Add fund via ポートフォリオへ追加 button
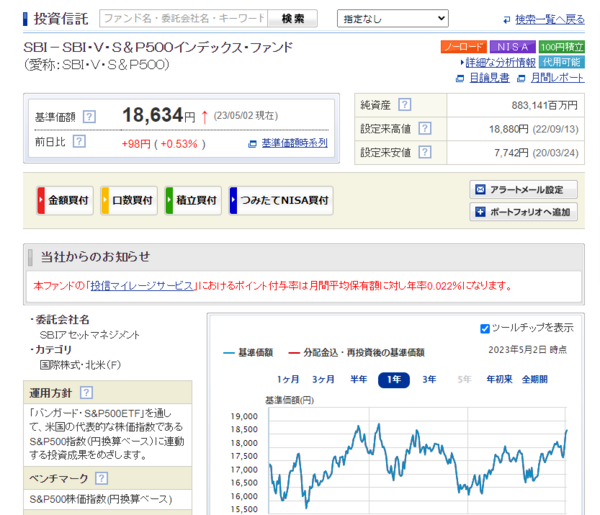600x515 pixels. coord(524,212)
